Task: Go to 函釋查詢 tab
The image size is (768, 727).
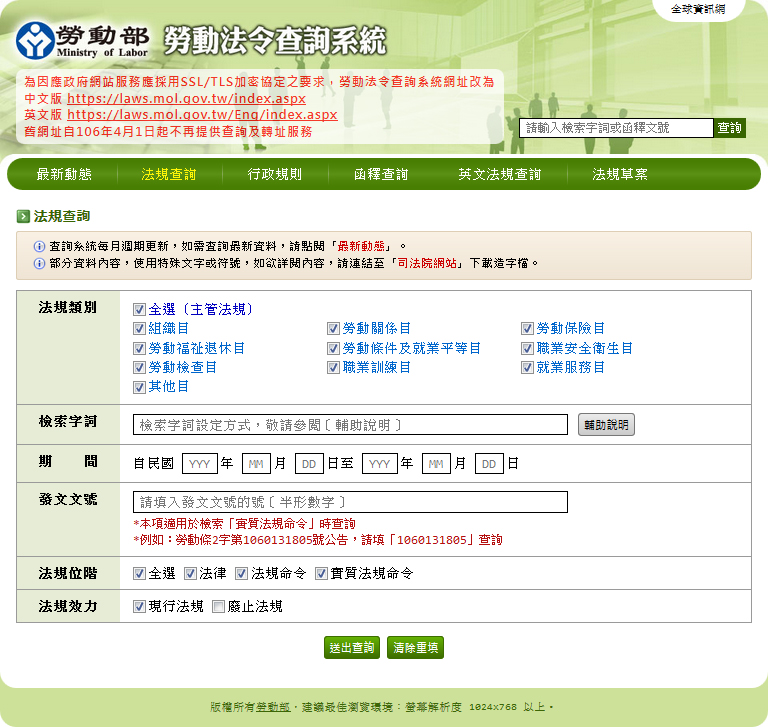Action: (381, 174)
